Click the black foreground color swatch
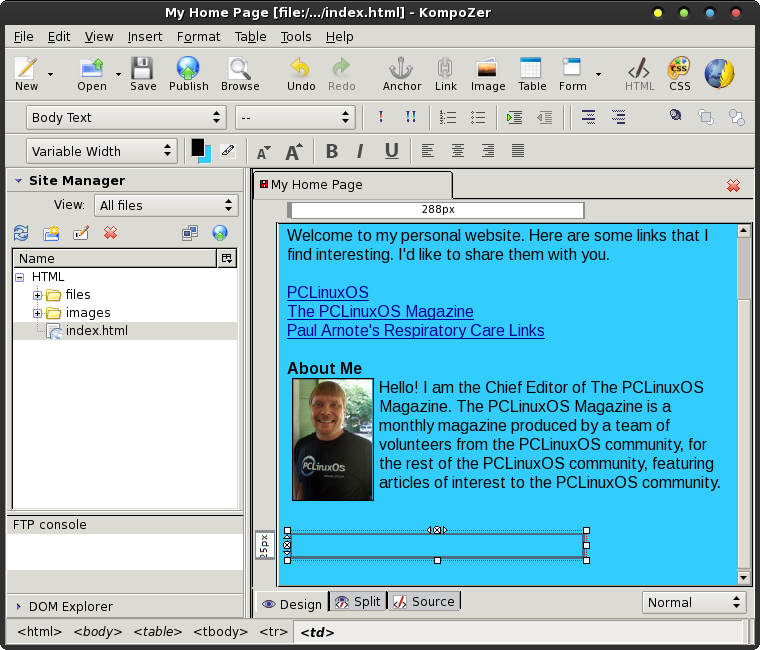The height and width of the screenshot is (650, 760). pos(197,147)
